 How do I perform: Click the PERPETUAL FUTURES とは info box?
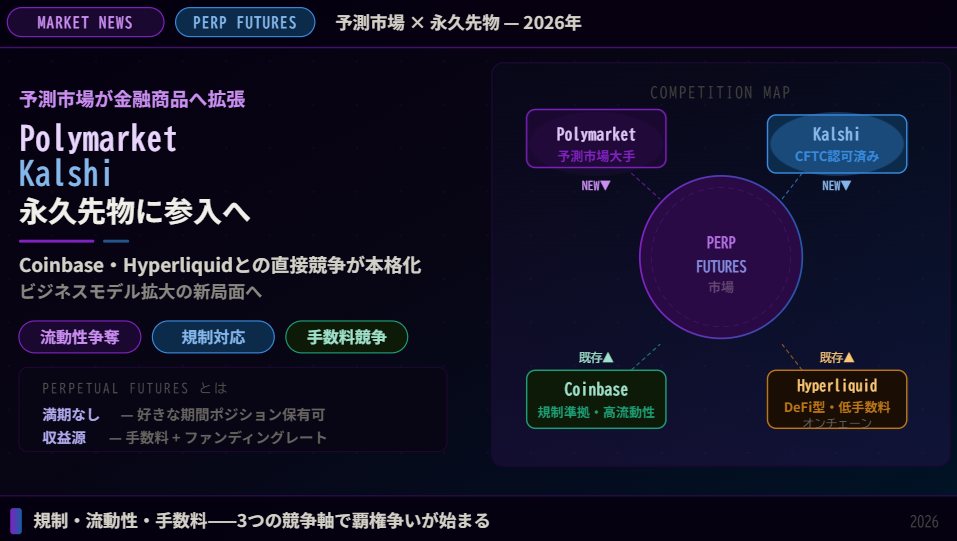(233, 409)
